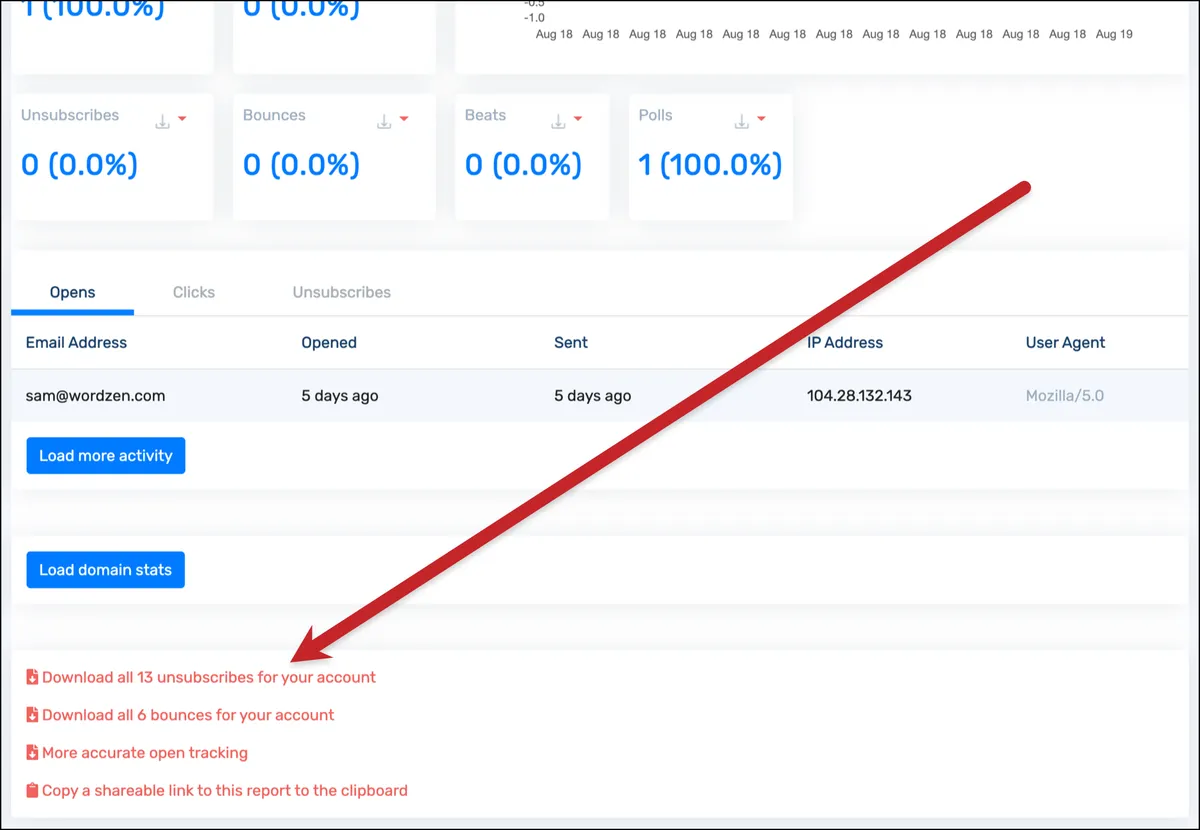
Task: Click the Opened column header
Action: coord(329,342)
